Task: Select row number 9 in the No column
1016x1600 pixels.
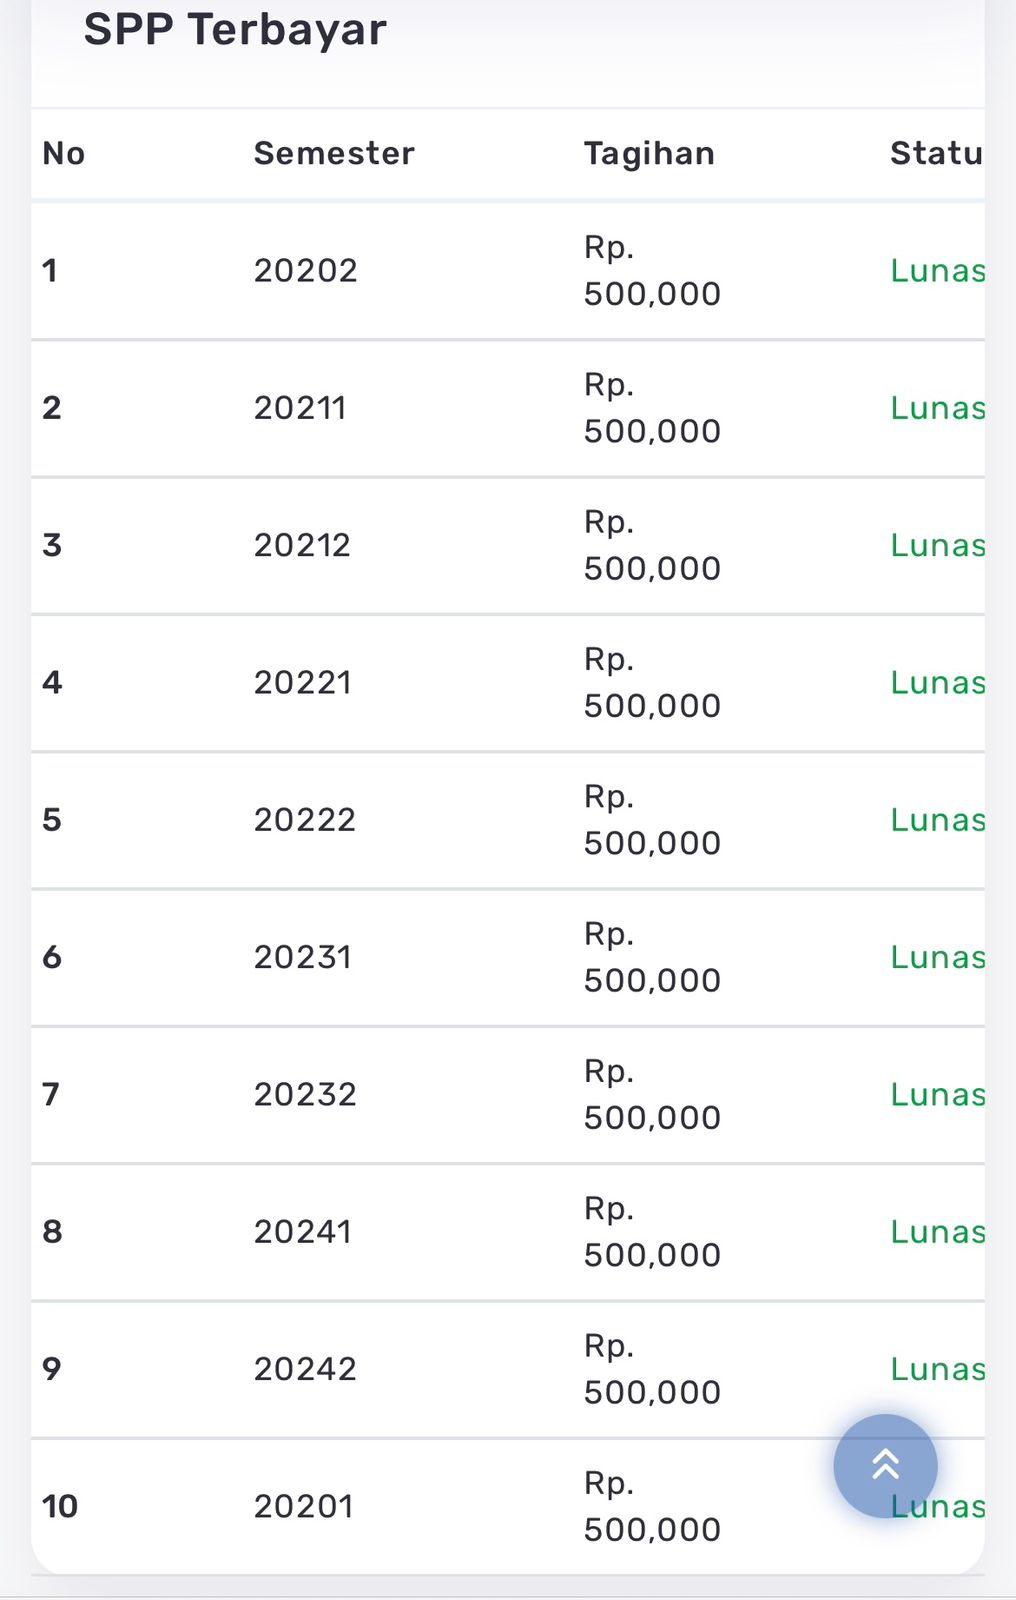Action: tap(52, 1369)
